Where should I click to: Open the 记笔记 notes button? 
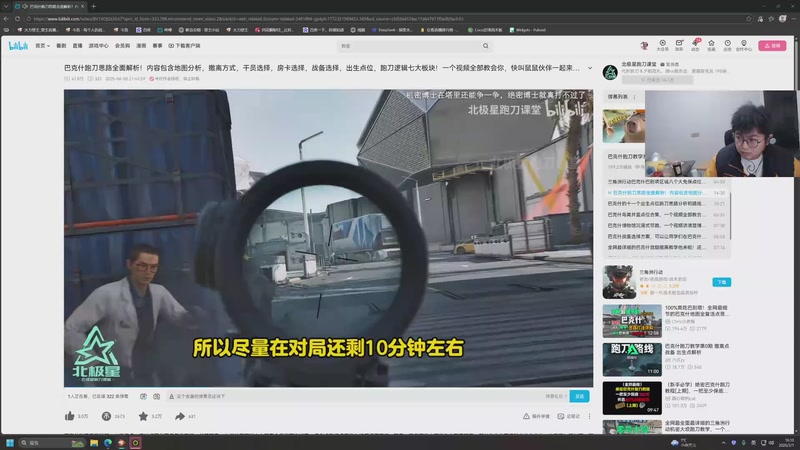pyautogui.click(x=568, y=416)
